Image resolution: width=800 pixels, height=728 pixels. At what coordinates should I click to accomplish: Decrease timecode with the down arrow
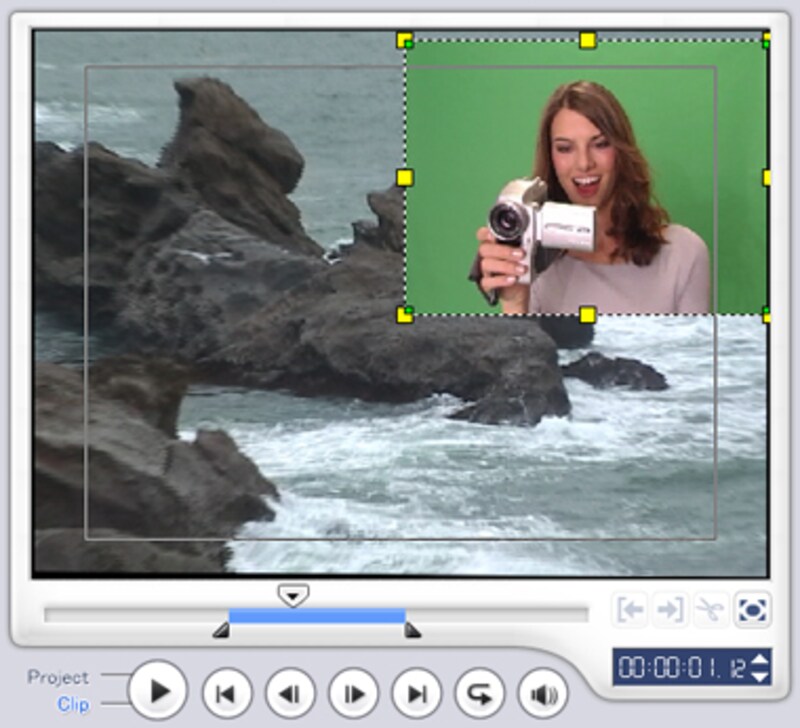click(x=760, y=676)
